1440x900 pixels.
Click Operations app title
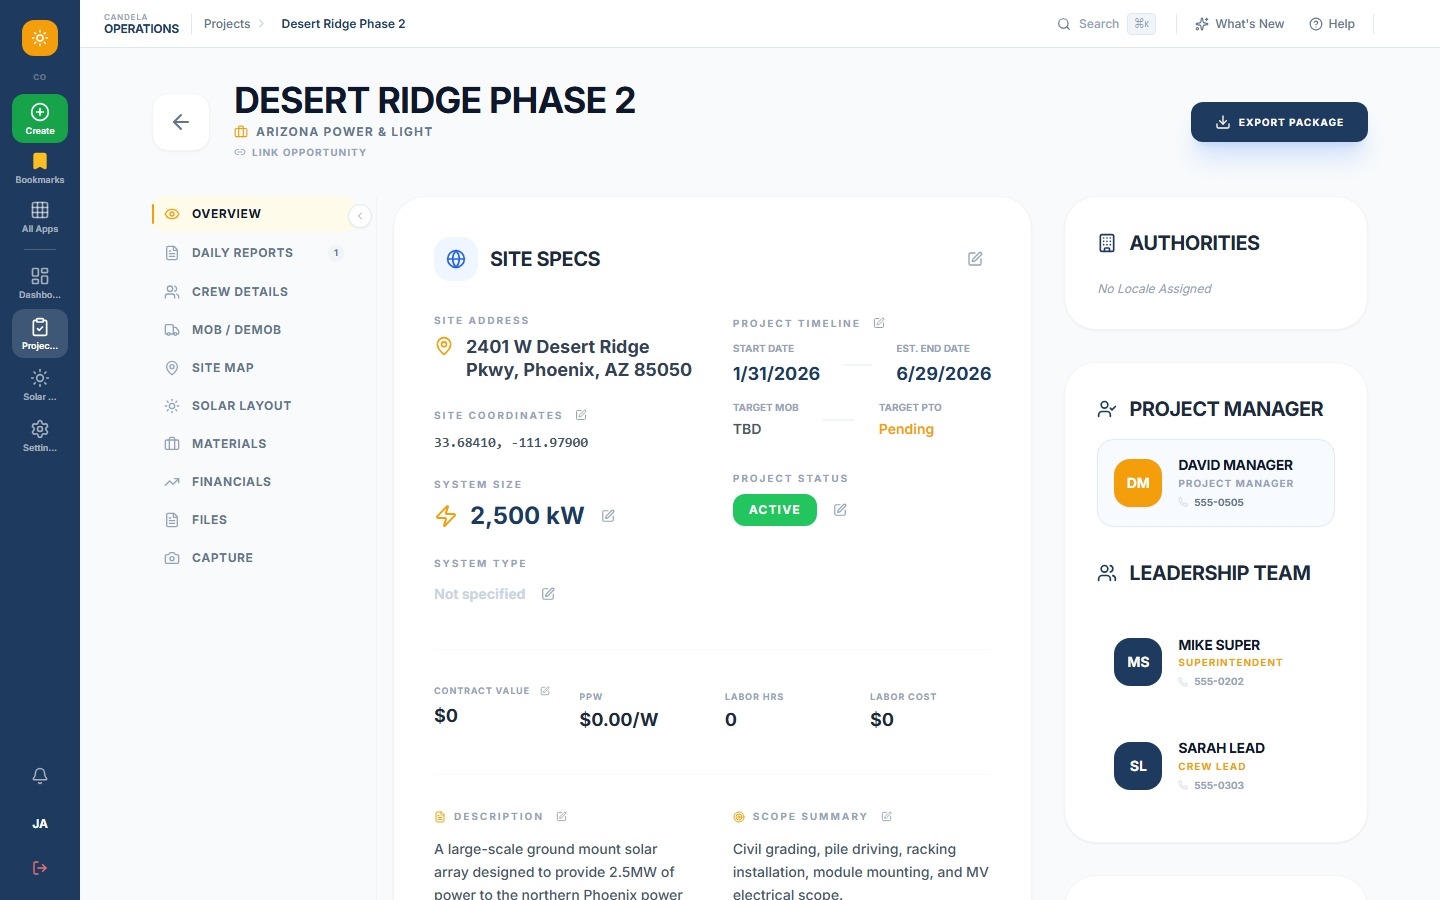click(142, 29)
